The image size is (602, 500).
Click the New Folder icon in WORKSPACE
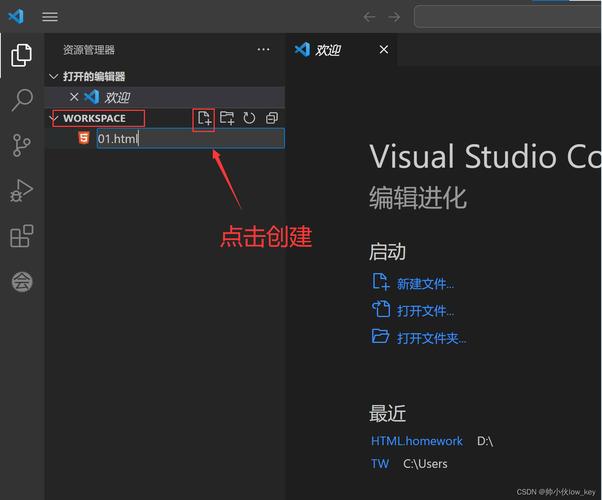point(227,118)
